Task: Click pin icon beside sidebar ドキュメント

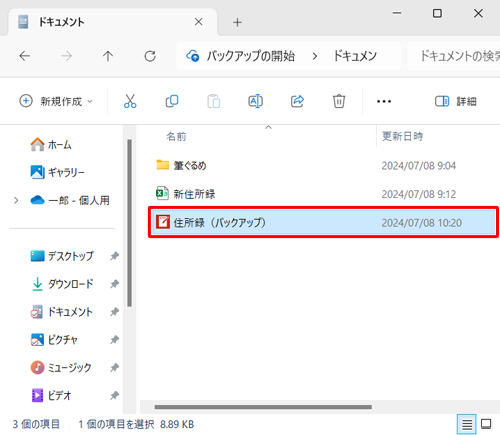Action: (x=115, y=312)
